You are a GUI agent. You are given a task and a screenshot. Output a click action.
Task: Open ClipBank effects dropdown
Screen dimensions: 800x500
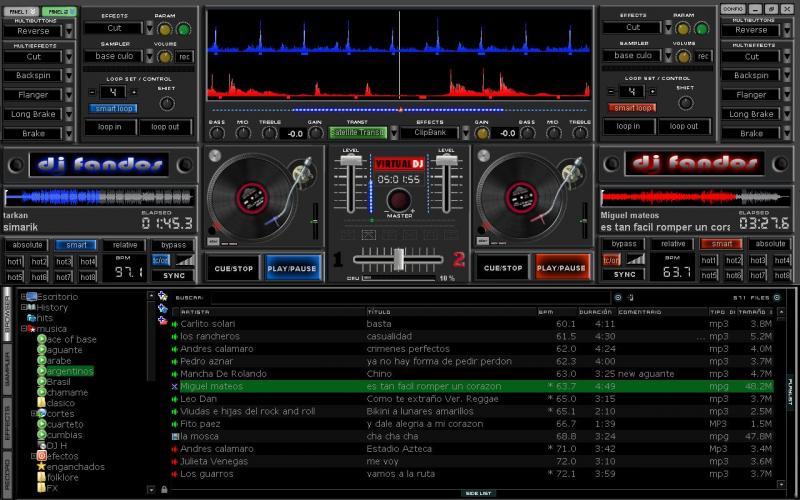(x=465, y=133)
